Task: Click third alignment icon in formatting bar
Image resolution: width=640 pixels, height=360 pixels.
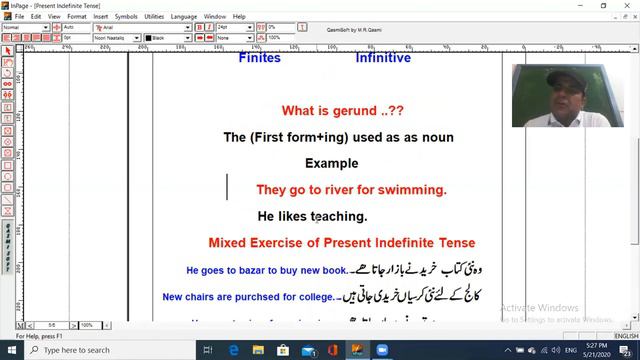Action: click(x=27, y=38)
